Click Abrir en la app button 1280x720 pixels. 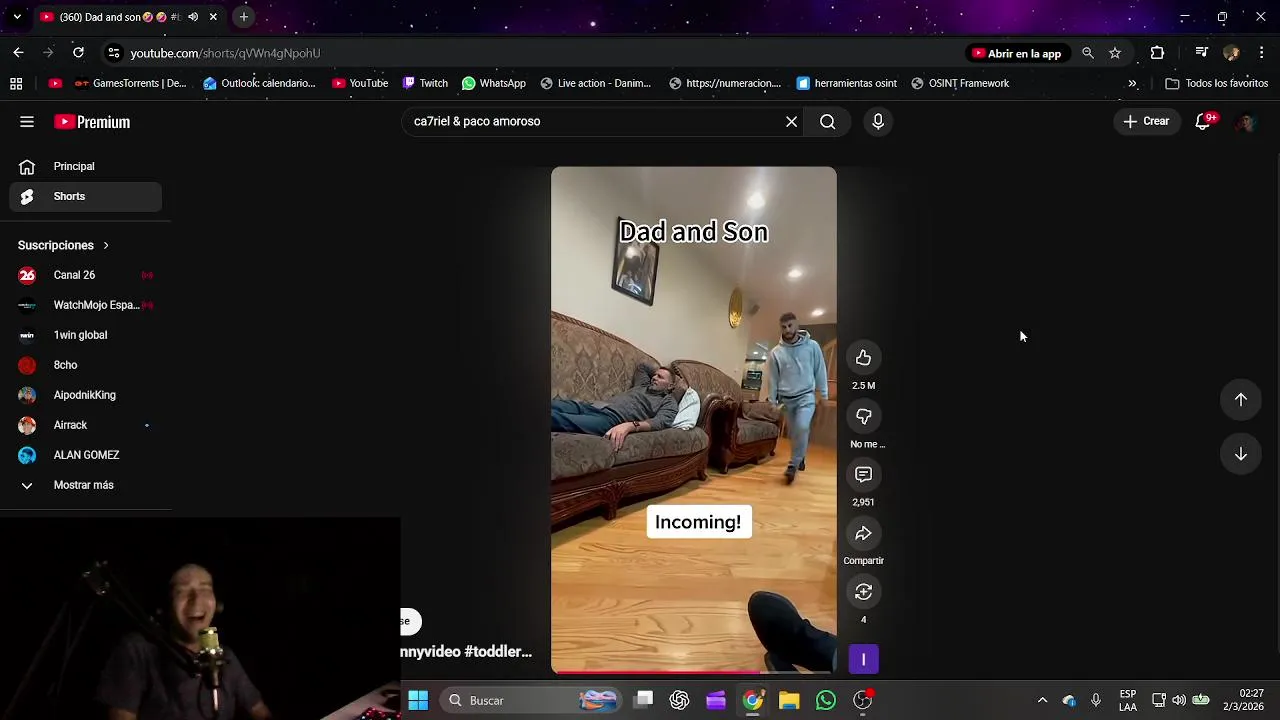(x=1016, y=53)
